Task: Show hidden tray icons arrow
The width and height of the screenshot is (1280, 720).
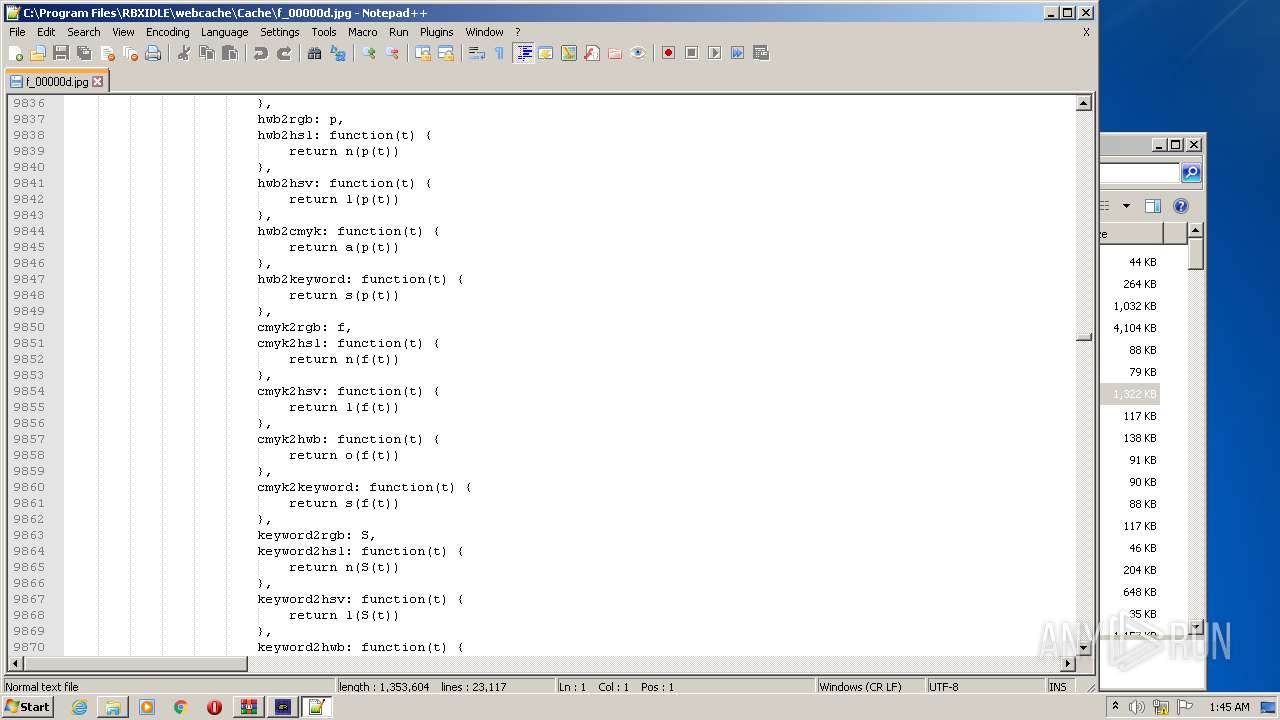Action: (1116, 707)
